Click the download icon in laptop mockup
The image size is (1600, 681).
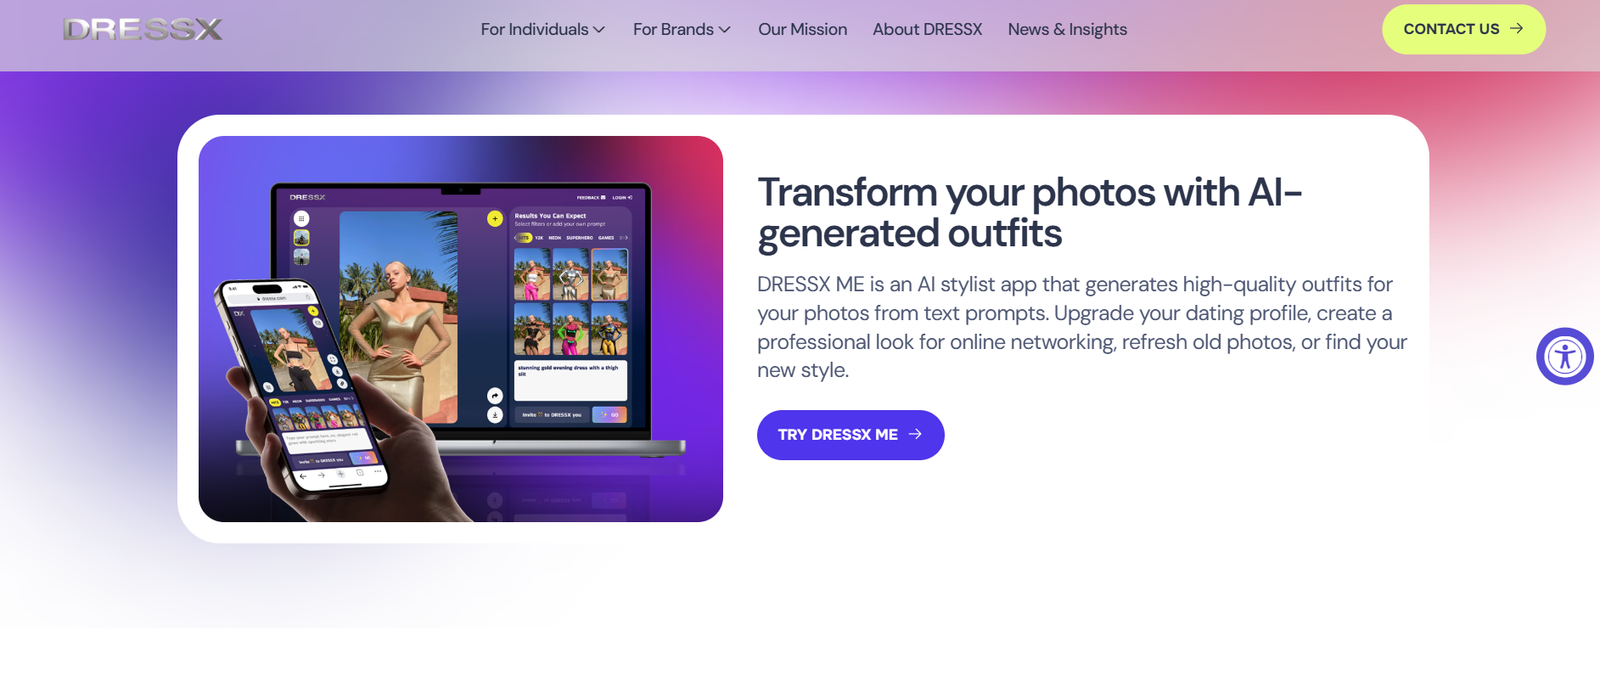[x=495, y=414]
